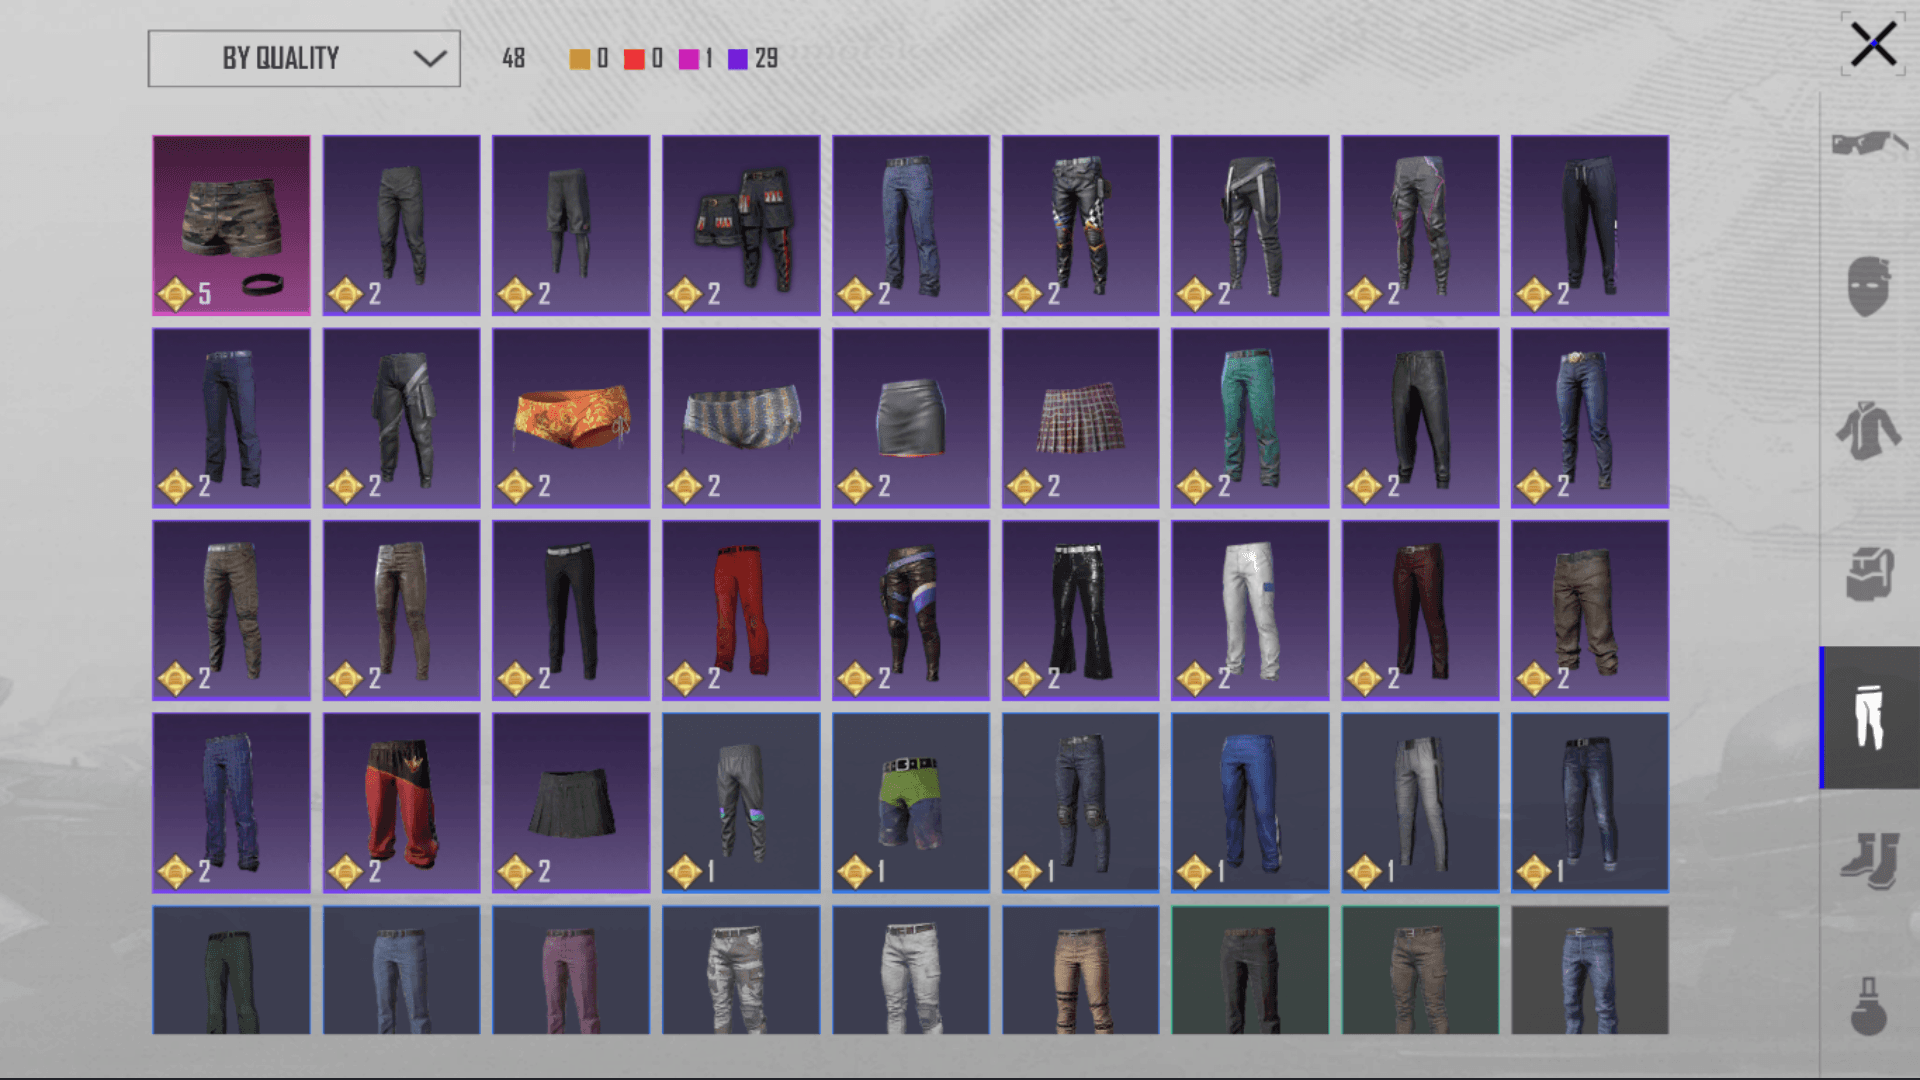This screenshot has height=1080, width=1920.
Task: Select the green shorts with studded belt
Action: coord(911,803)
